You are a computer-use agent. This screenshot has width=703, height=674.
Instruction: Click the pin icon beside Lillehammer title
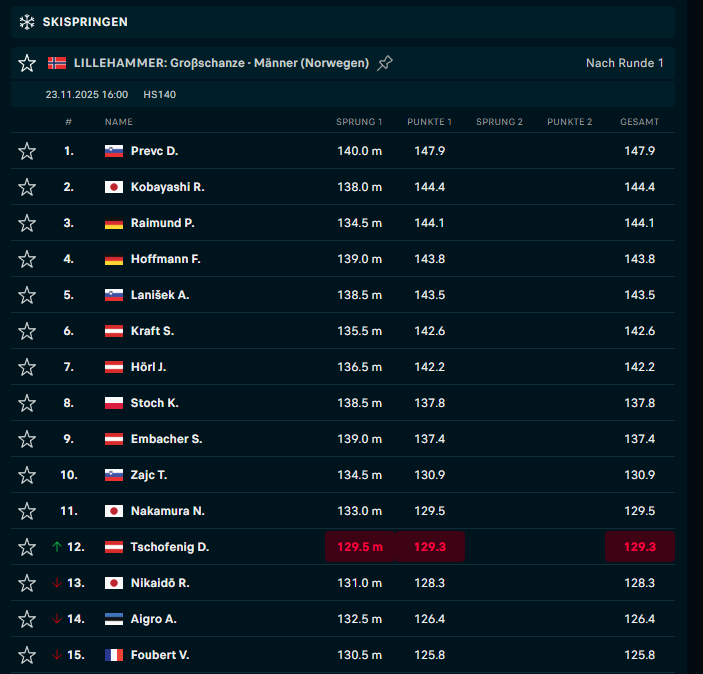[x=385, y=63]
